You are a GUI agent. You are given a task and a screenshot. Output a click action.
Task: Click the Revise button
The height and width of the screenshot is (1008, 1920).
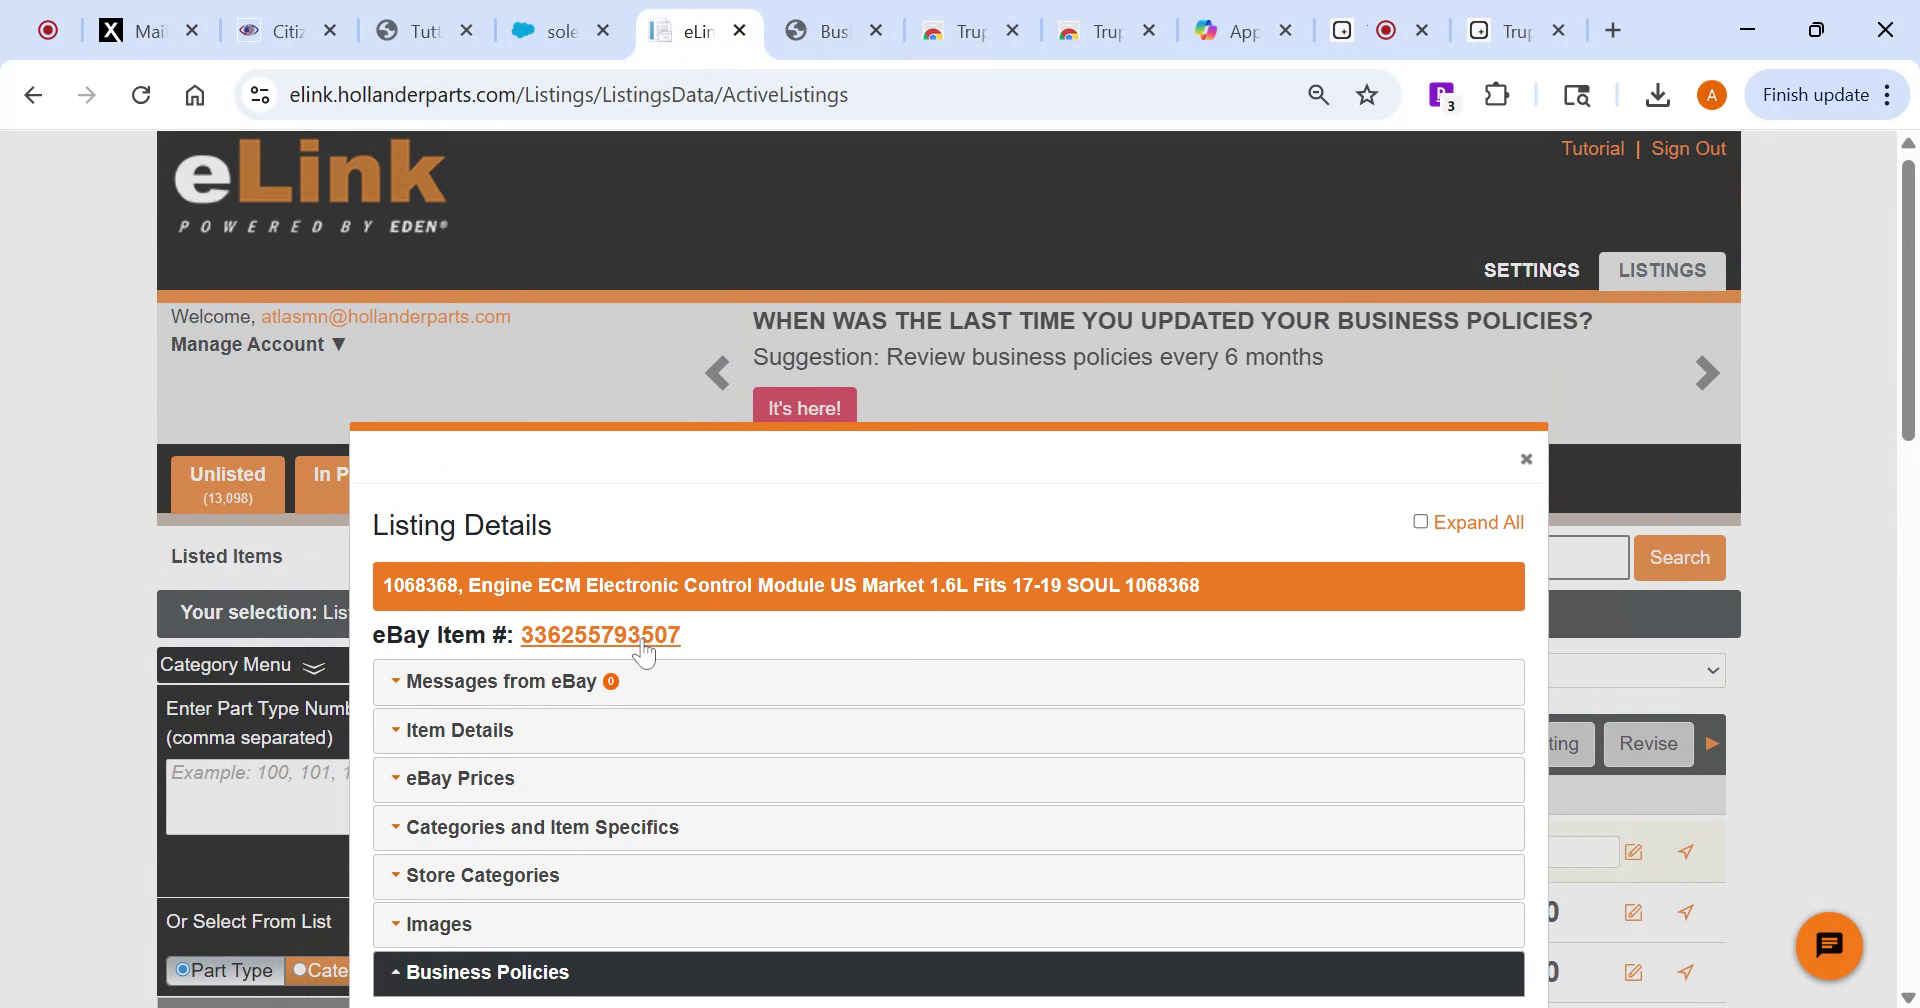coord(1648,743)
